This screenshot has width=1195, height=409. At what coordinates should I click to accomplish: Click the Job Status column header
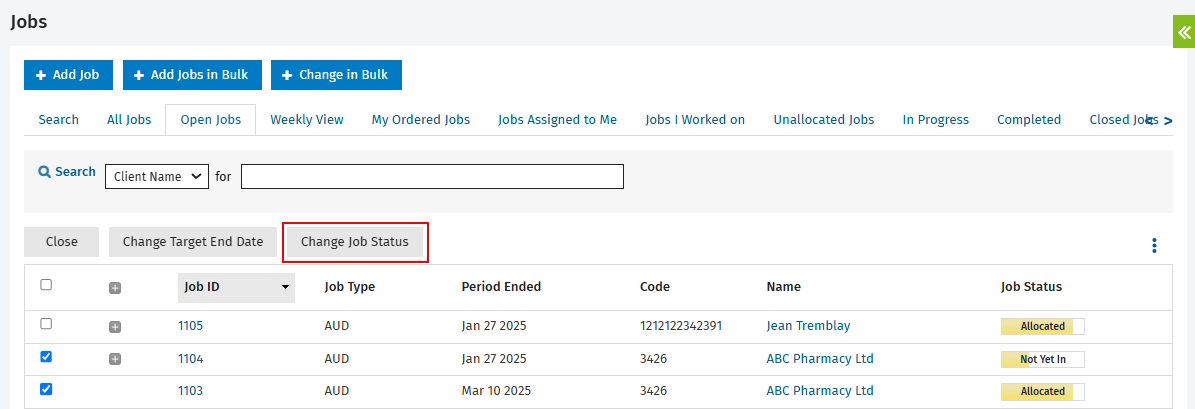(x=1031, y=287)
